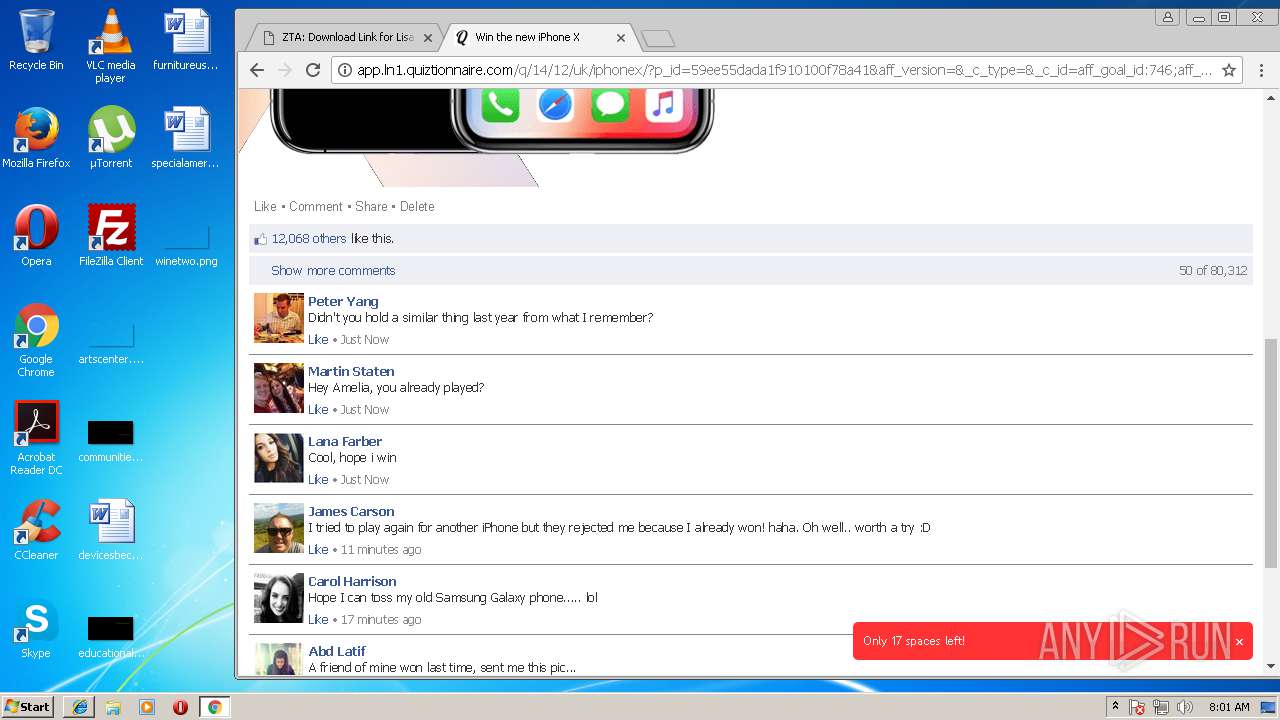Open the media player taskbar icon
Image resolution: width=1280 pixels, height=720 pixels.
tap(147, 707)
